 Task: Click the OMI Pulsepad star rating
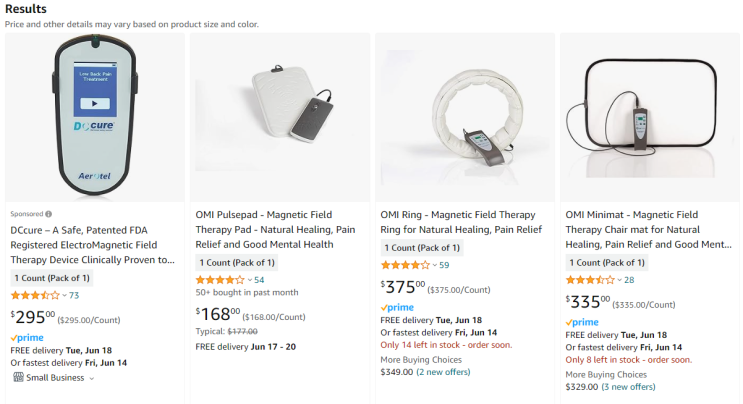220,280
